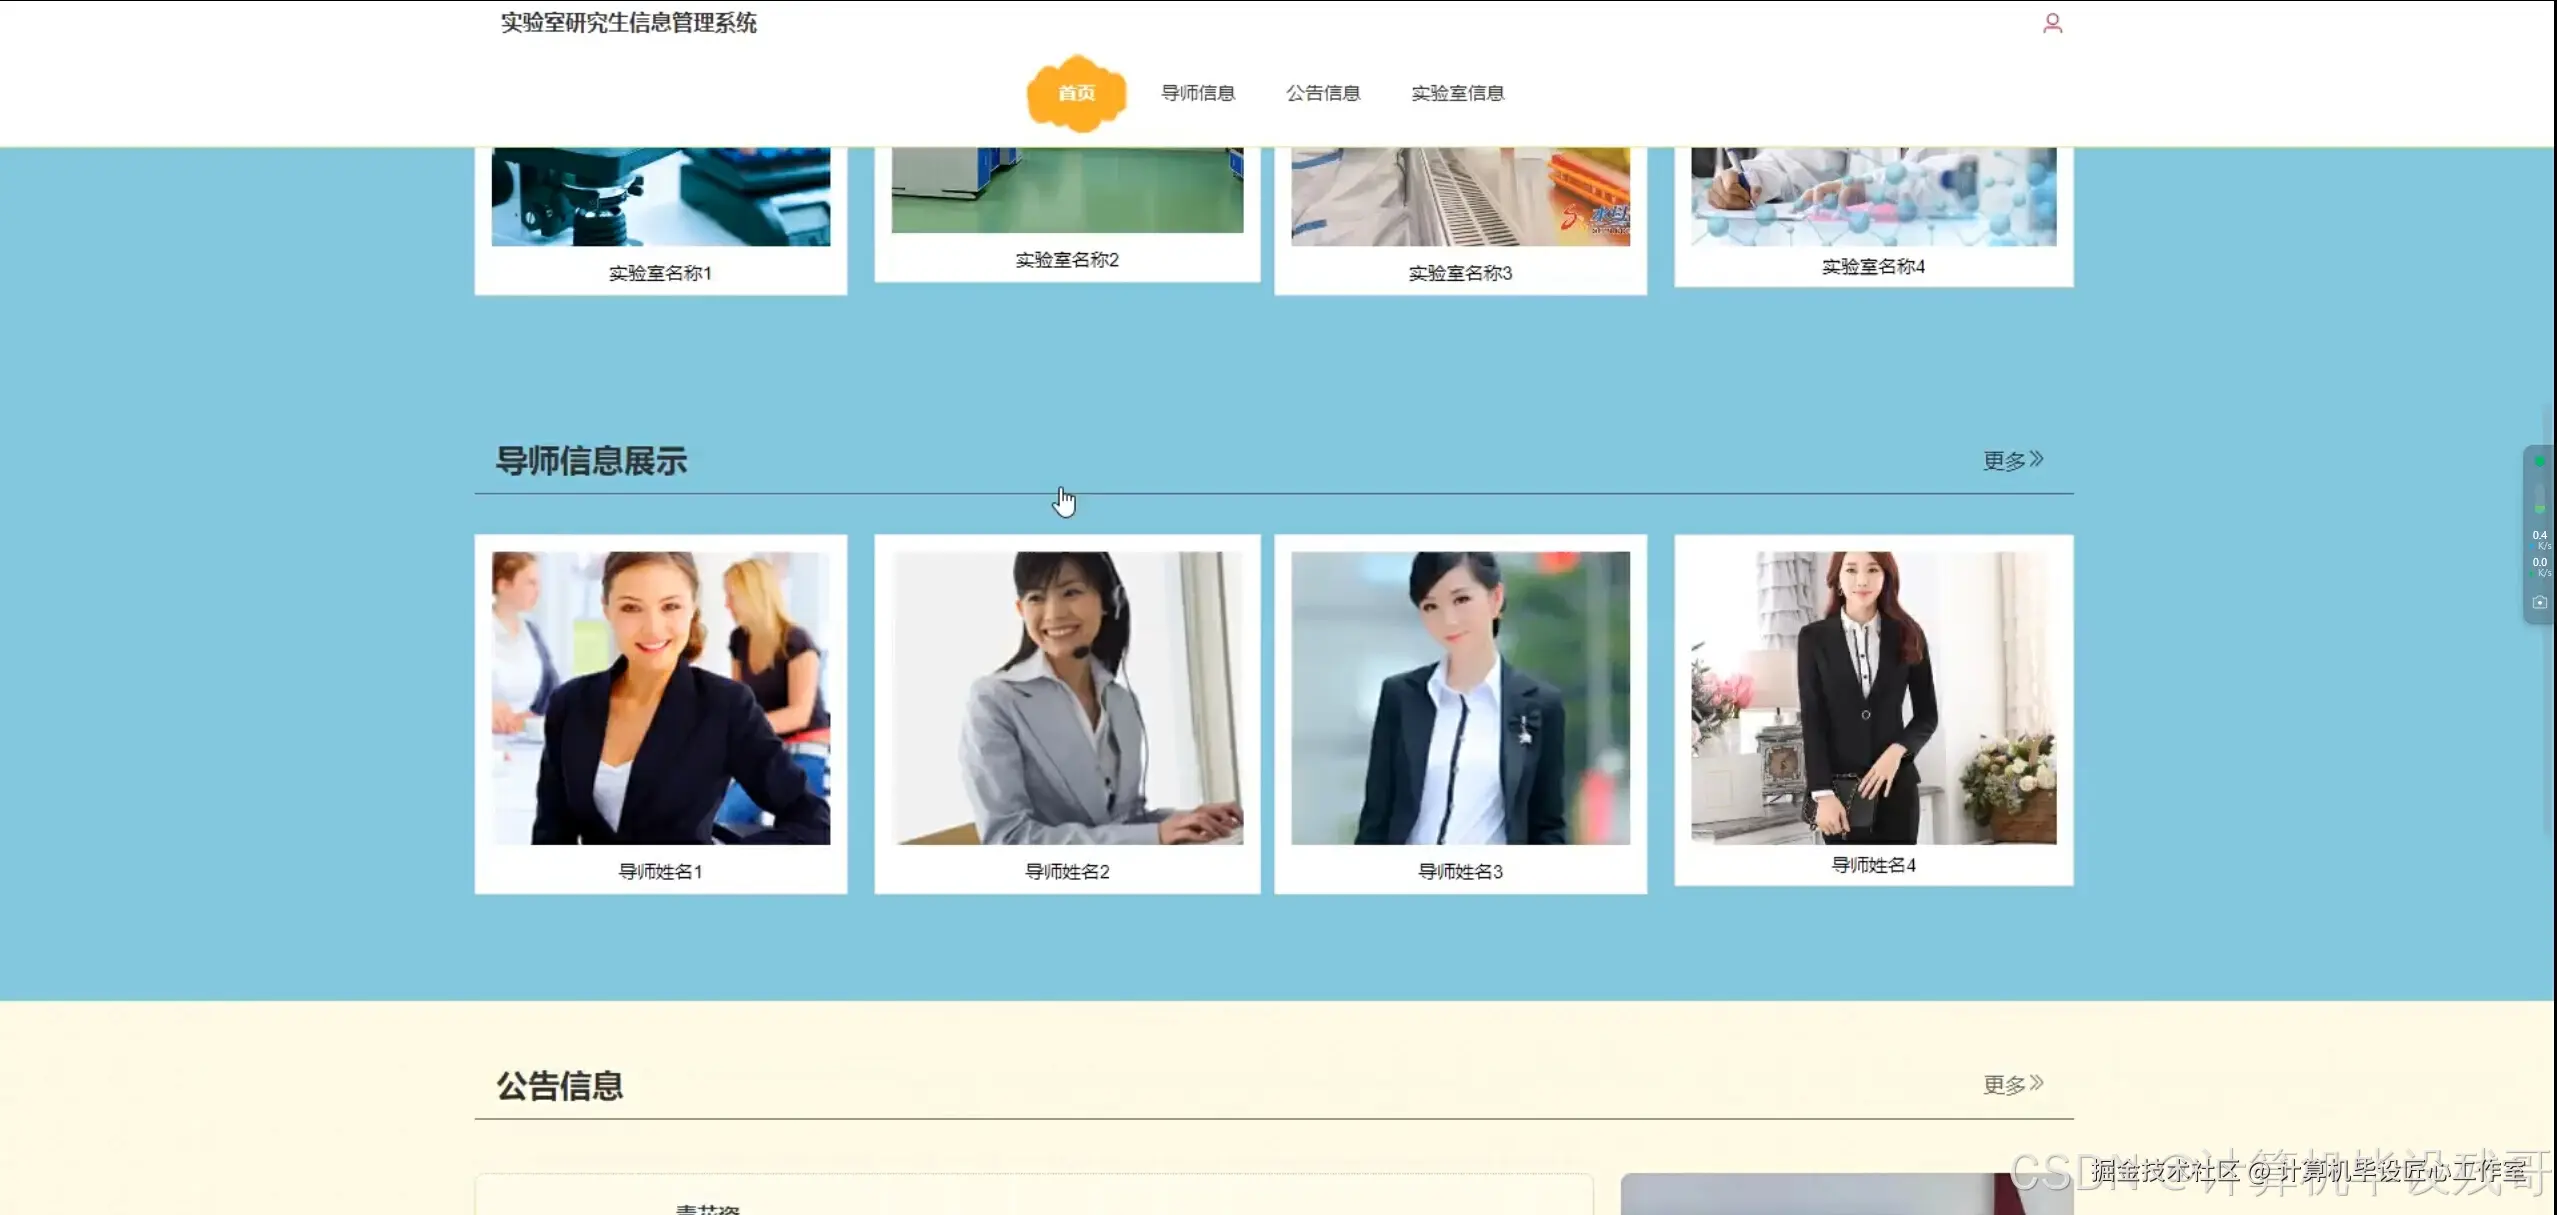Viewport: 2557px width, 1215px height.
Task: Open the 导师姓名1 mentor photo
Action: (660, 695)
